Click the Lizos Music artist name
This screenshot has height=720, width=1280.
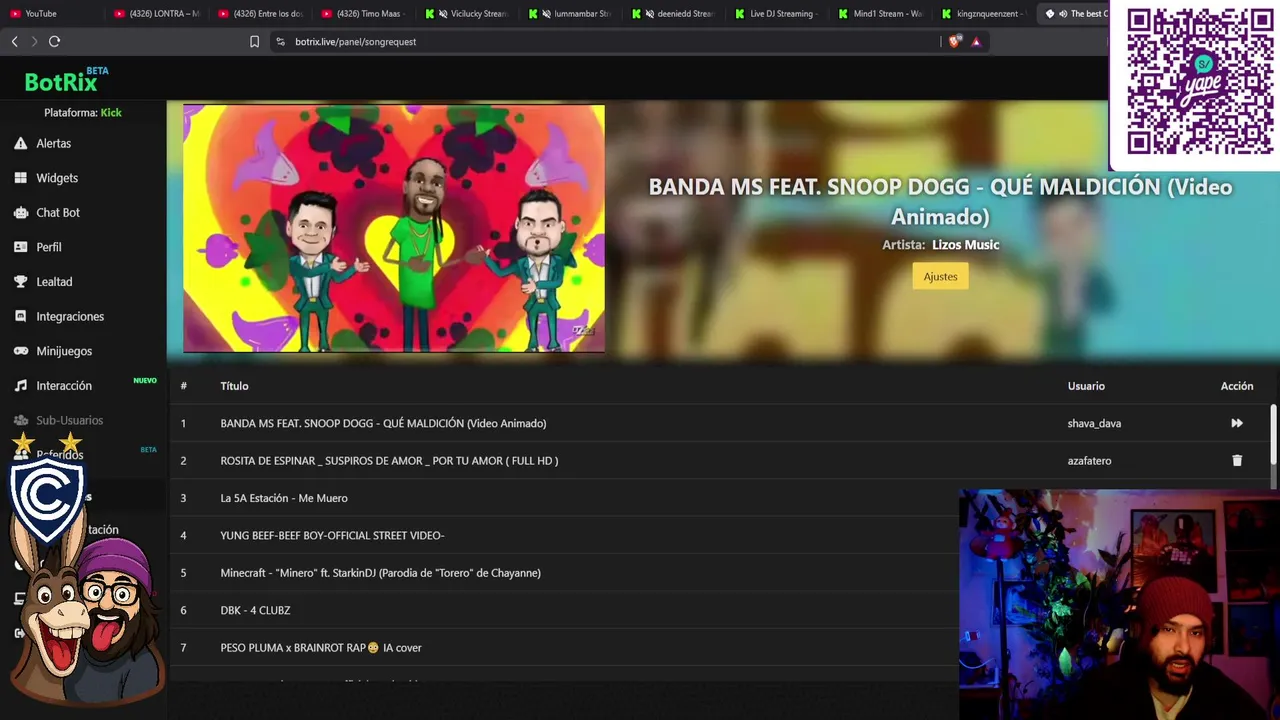(x=965, y=244)
